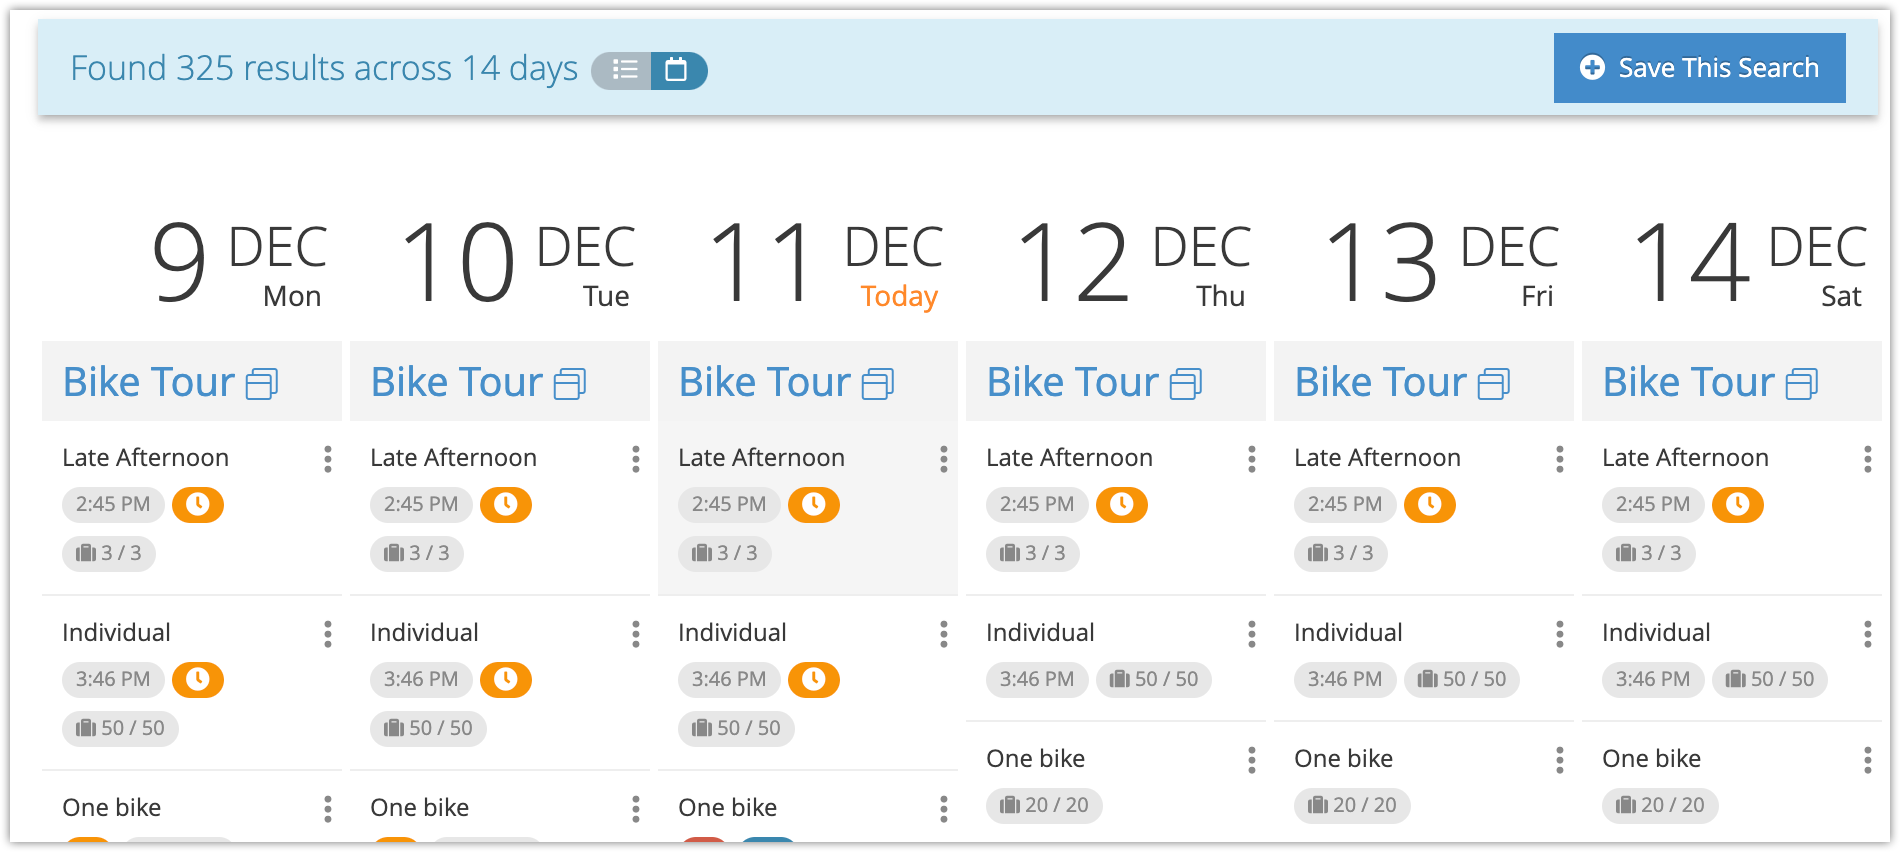The image size is (1900, 852).
Task: Open Late Afternoon options menu on 10 Dec
Action: [x=635, y=459]
